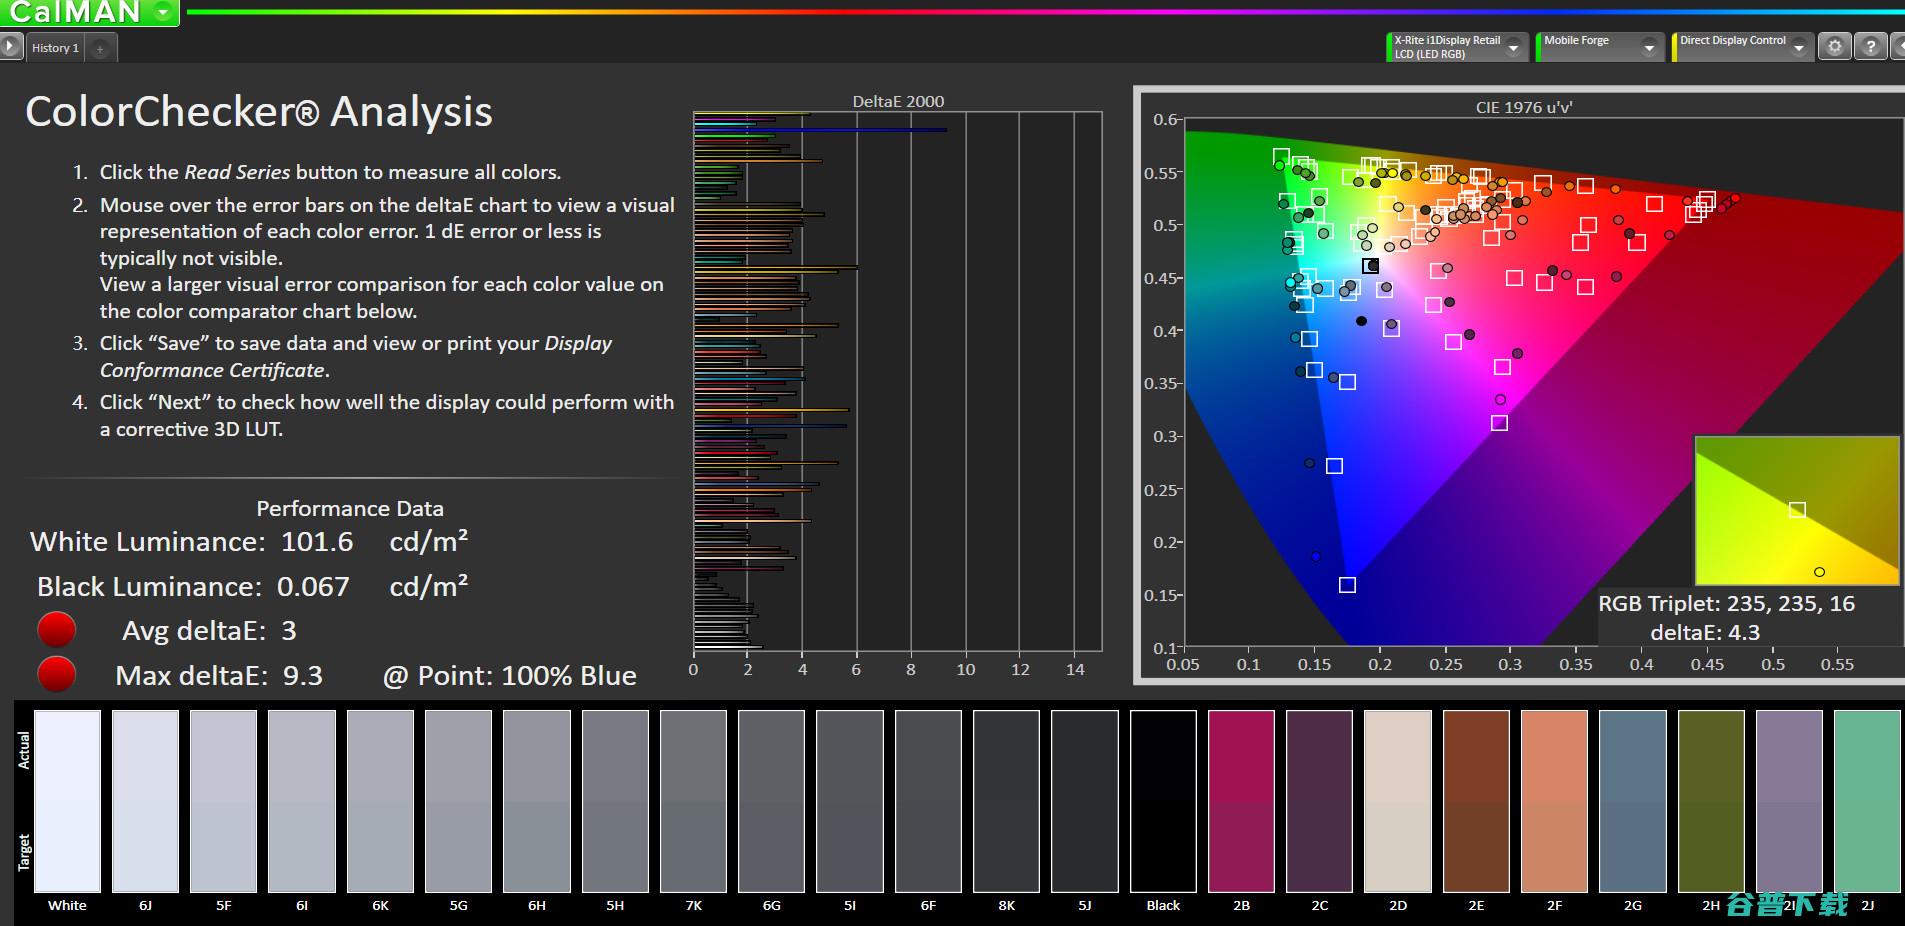Image resolution: width=1905 pixels, height=926 pixels.
Task: Select the Black swatch
Action: click(x=1163, y=801)
